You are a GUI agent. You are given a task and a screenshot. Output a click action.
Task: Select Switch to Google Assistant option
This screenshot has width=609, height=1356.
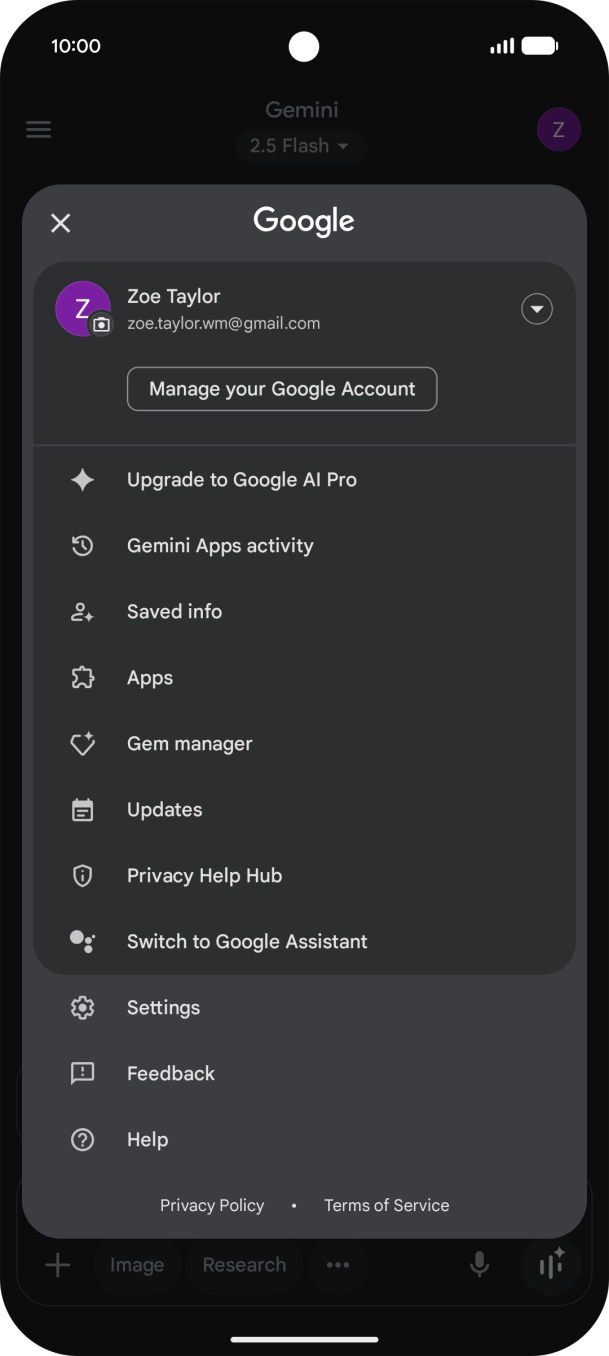[x=247, y=942]
